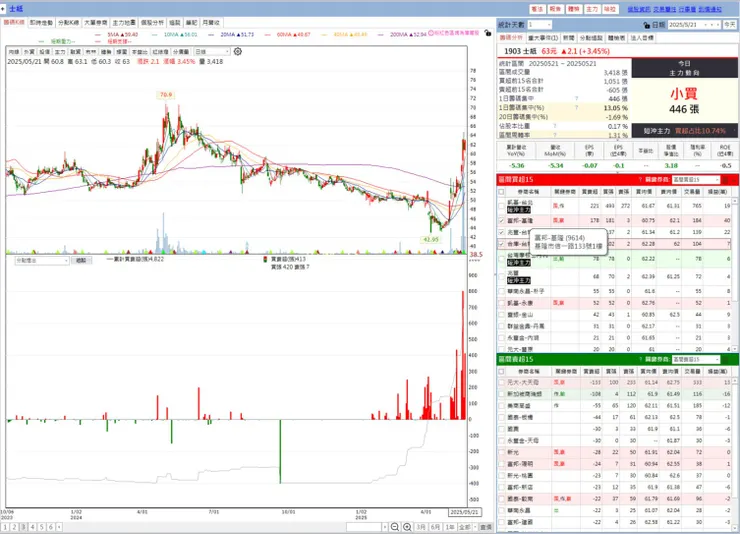Go to page 1 at bottom left

point(5,527)
